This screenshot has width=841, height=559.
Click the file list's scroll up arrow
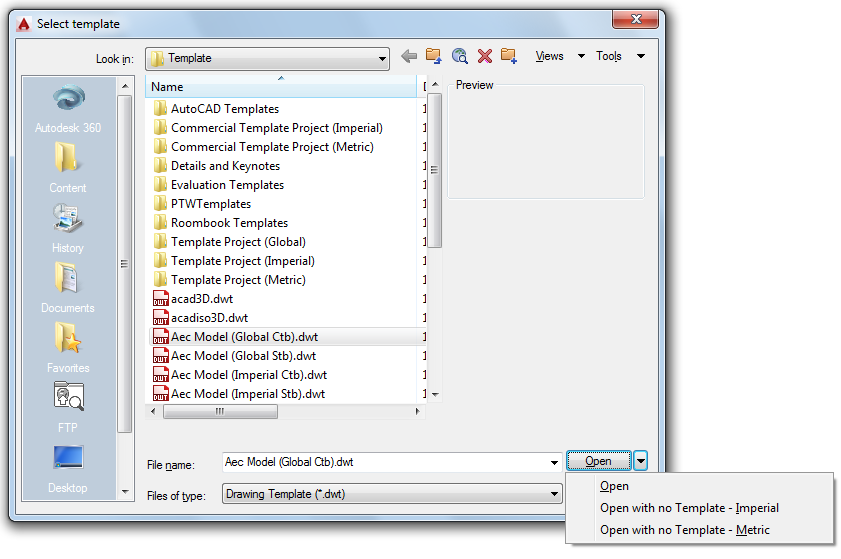coord(435,84)
